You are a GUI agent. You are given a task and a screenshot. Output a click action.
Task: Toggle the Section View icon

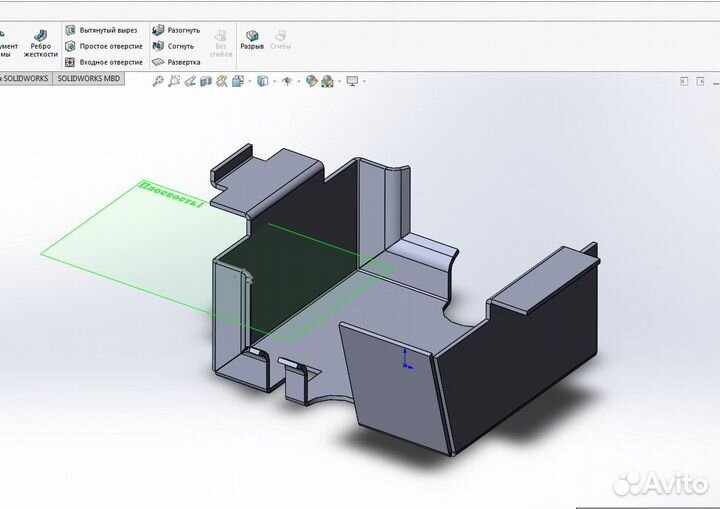[206, 81]
